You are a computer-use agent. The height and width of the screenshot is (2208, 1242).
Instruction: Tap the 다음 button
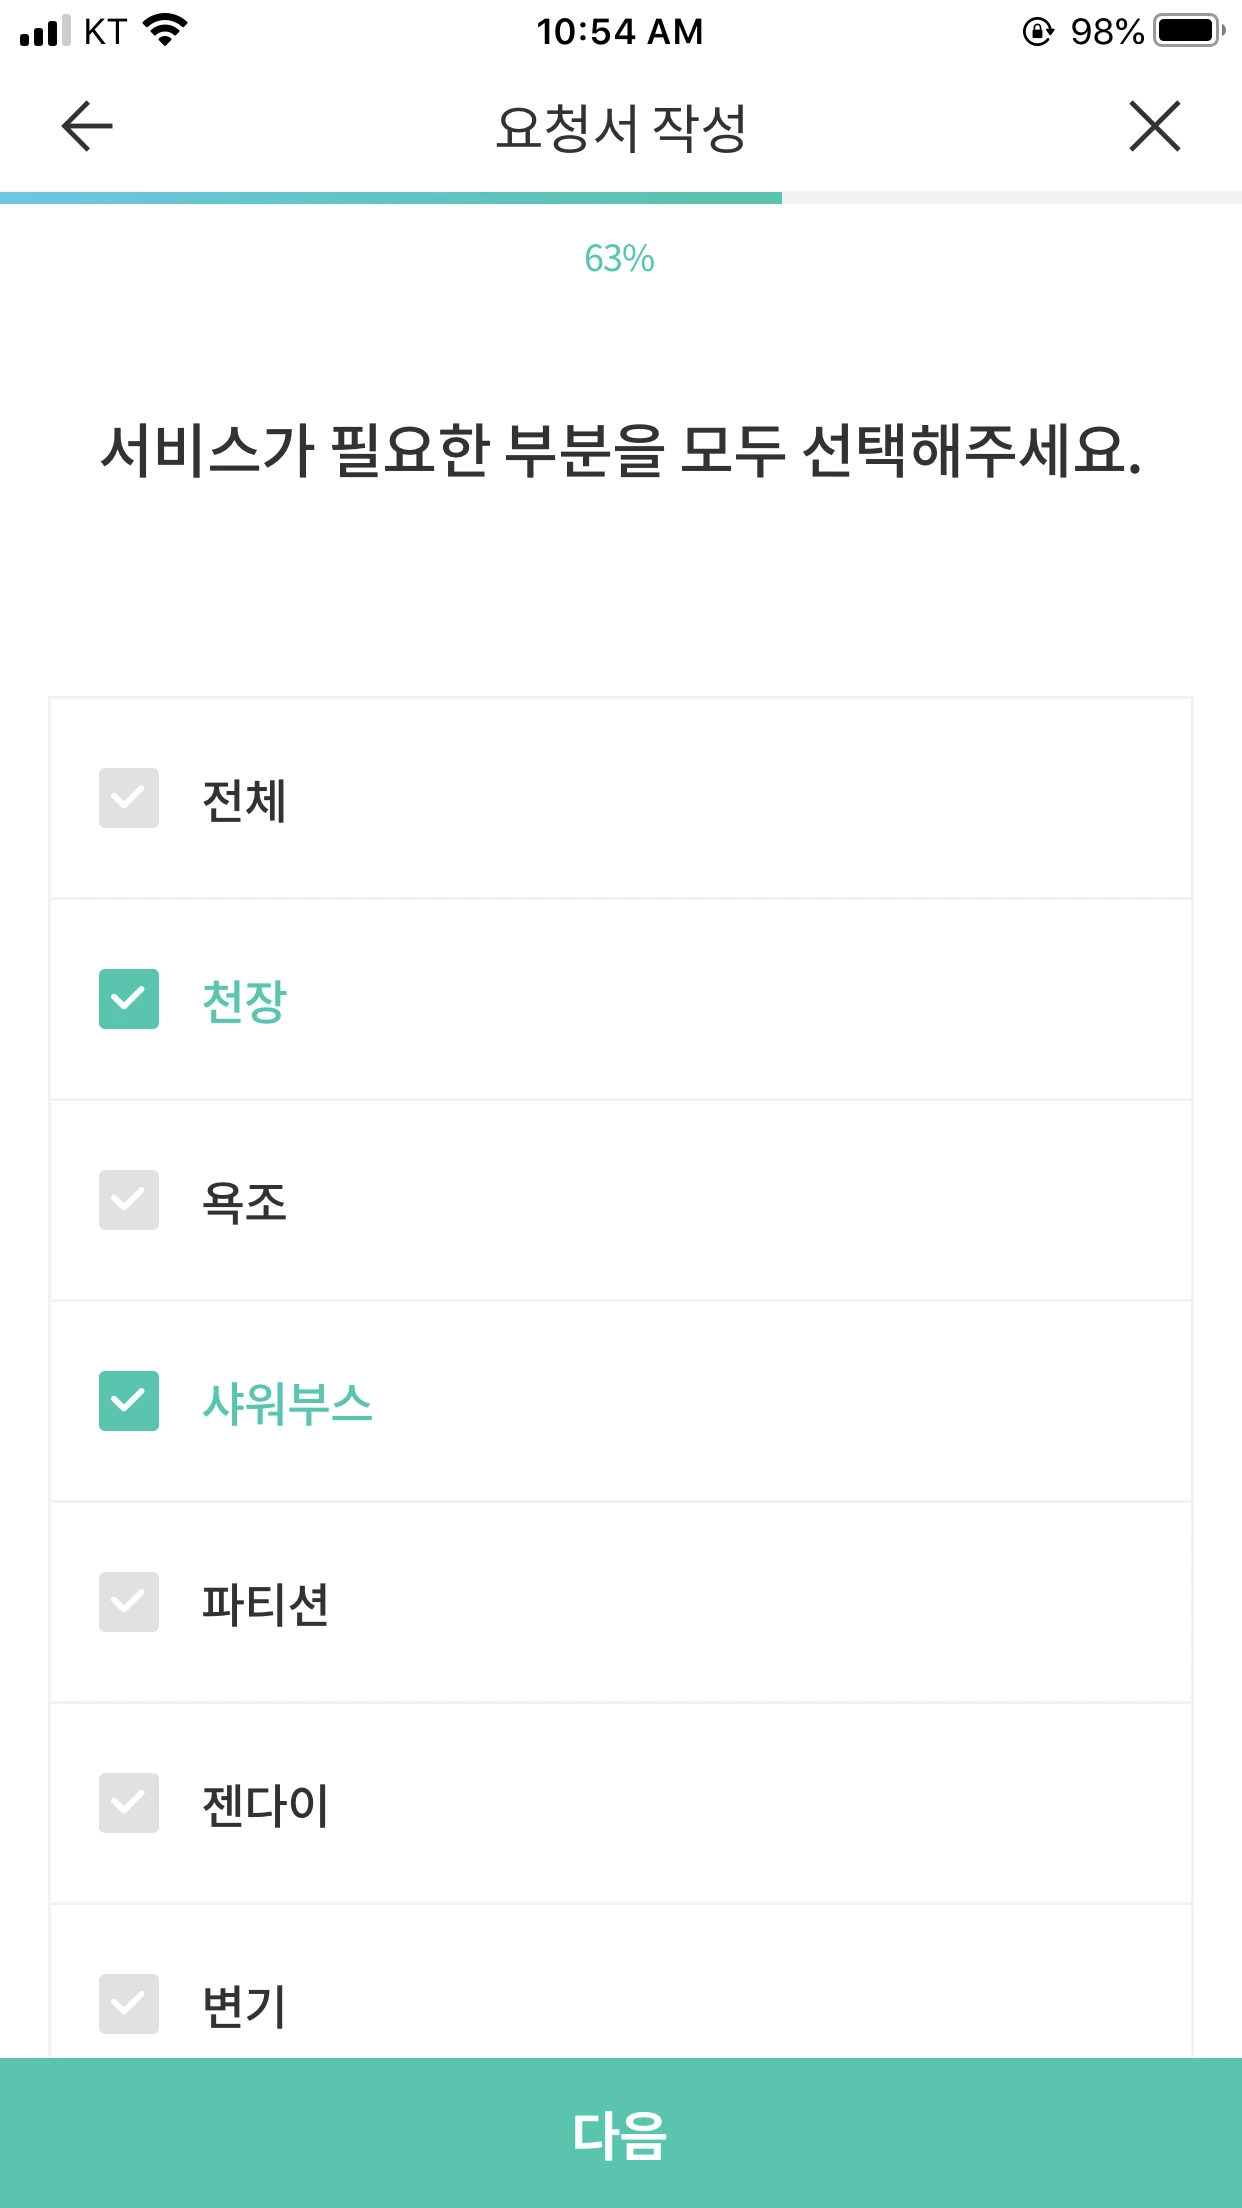pos(621,2133)
